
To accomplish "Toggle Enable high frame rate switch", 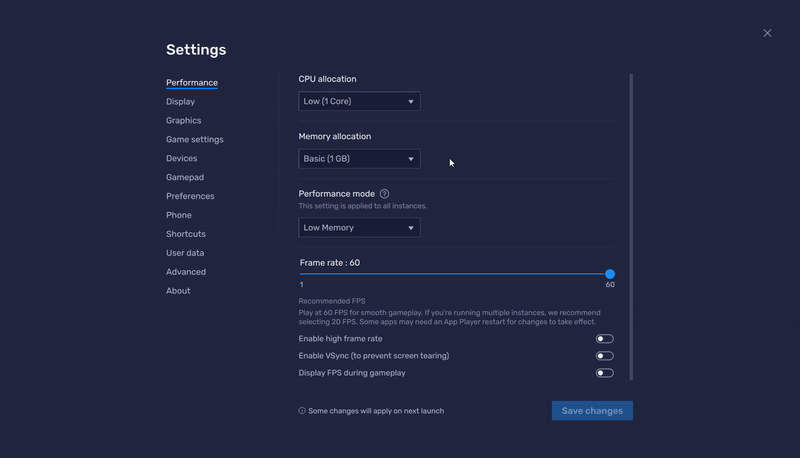I will coord(605,339).
